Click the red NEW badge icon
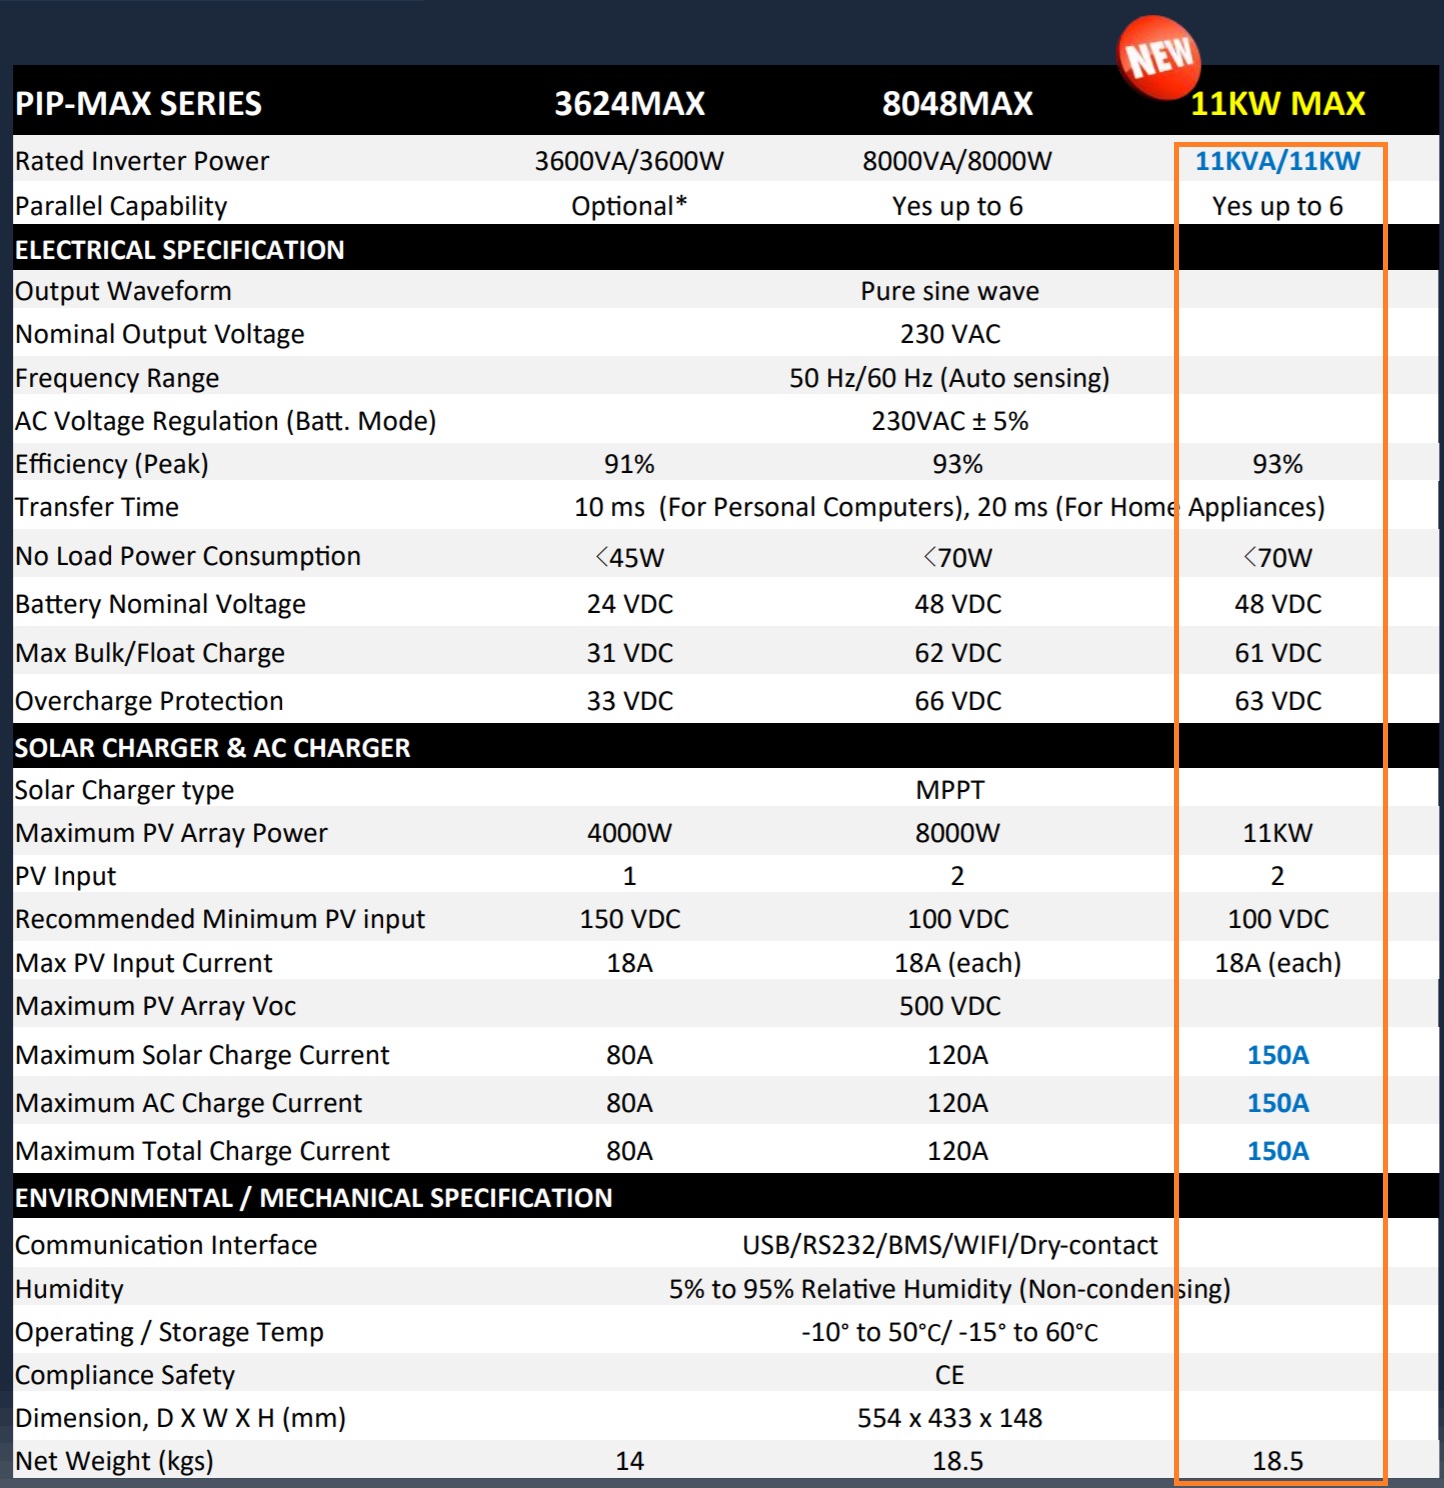 [1159, 57]
